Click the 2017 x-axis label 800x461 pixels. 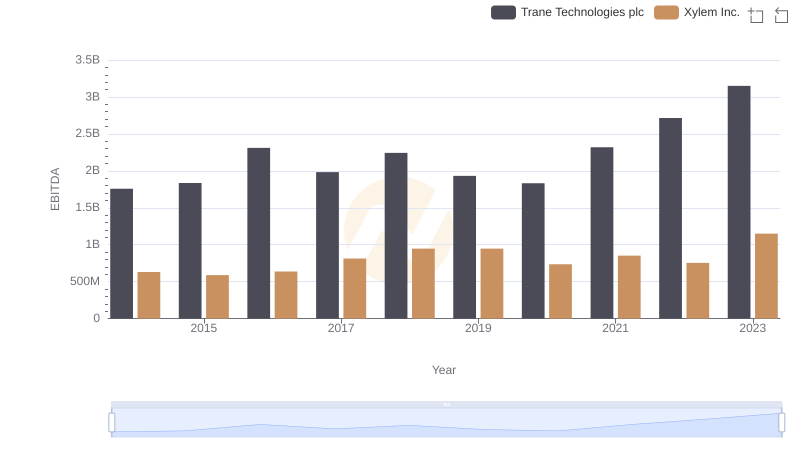pyautogui.click(x=341, y=328)
